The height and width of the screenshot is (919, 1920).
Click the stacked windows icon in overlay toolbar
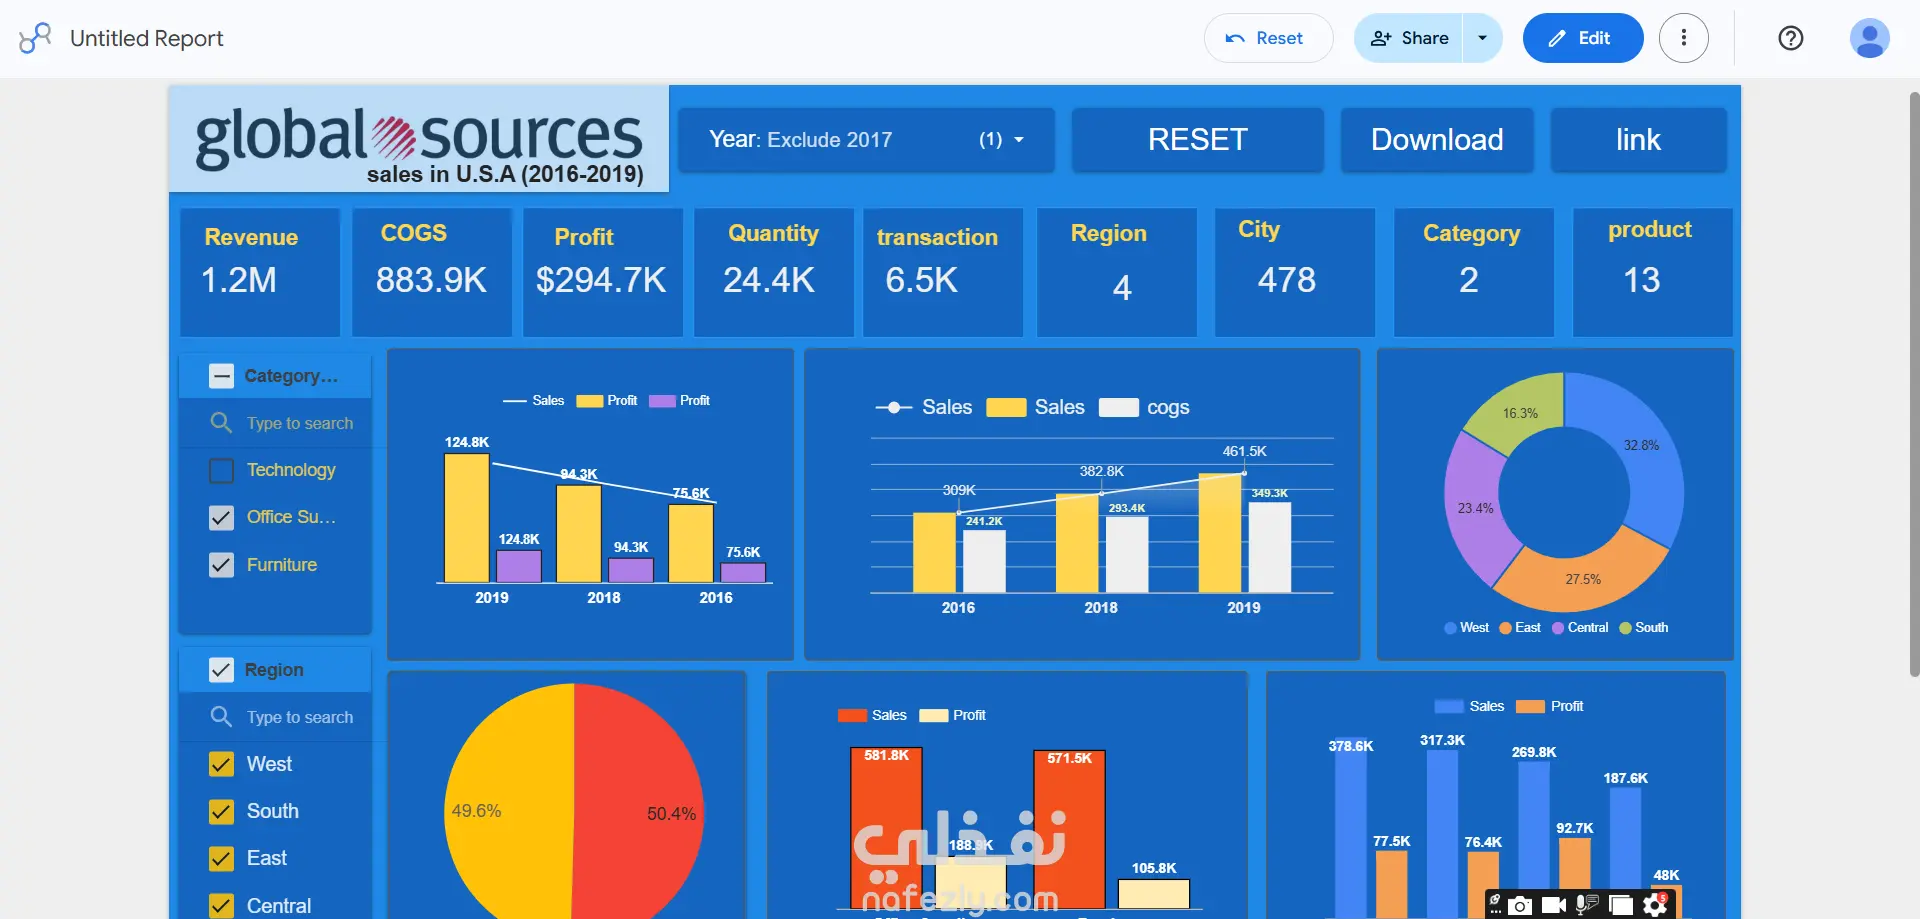point(1621,905)
